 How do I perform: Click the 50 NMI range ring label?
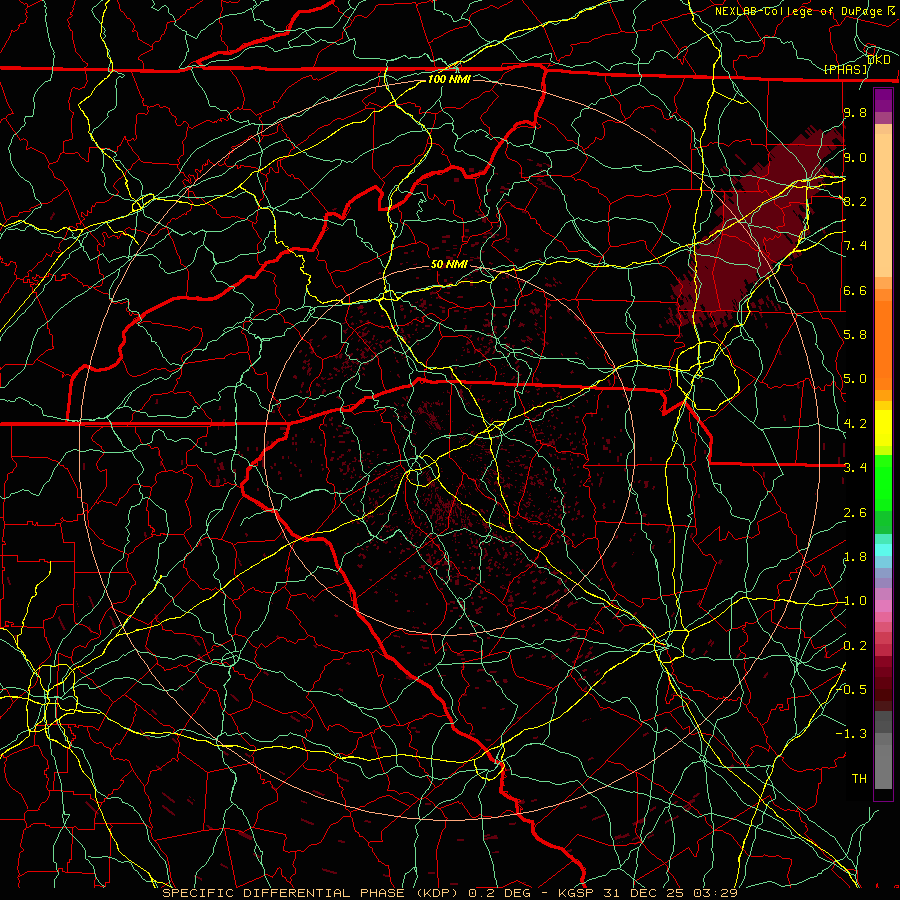449,264
